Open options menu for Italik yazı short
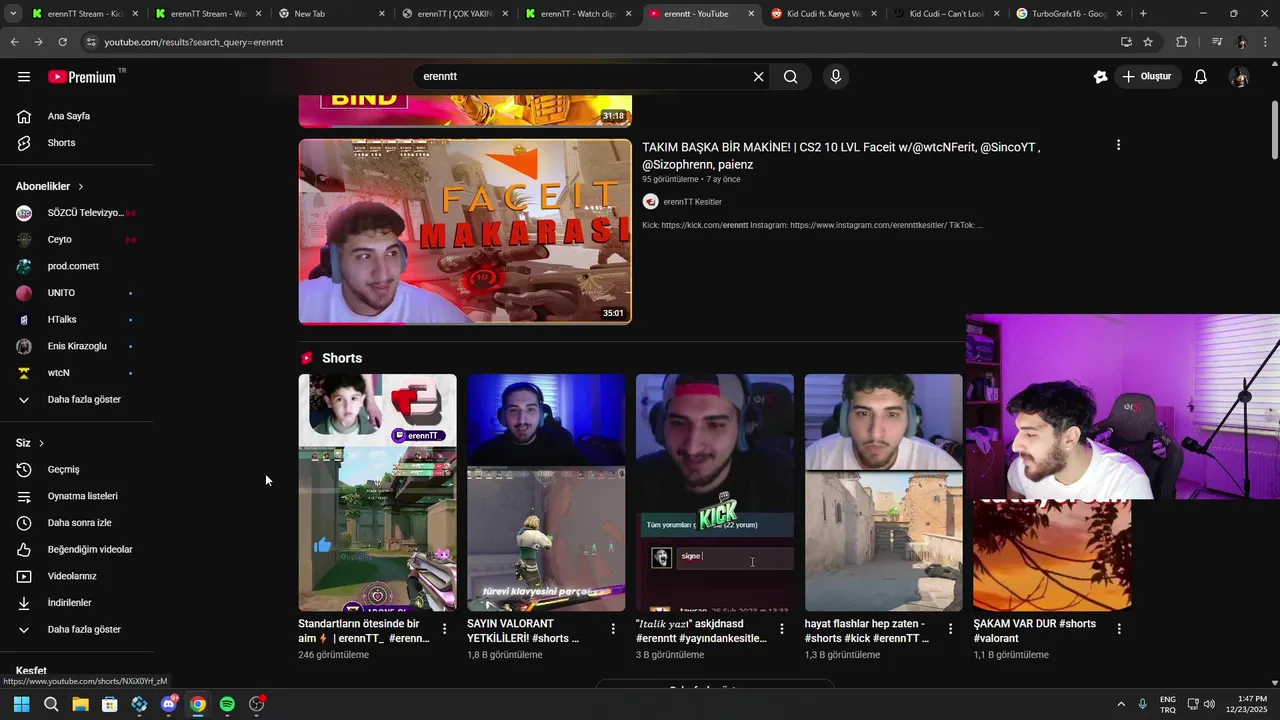The image size is (1280, 720). (x=782, y=629)
